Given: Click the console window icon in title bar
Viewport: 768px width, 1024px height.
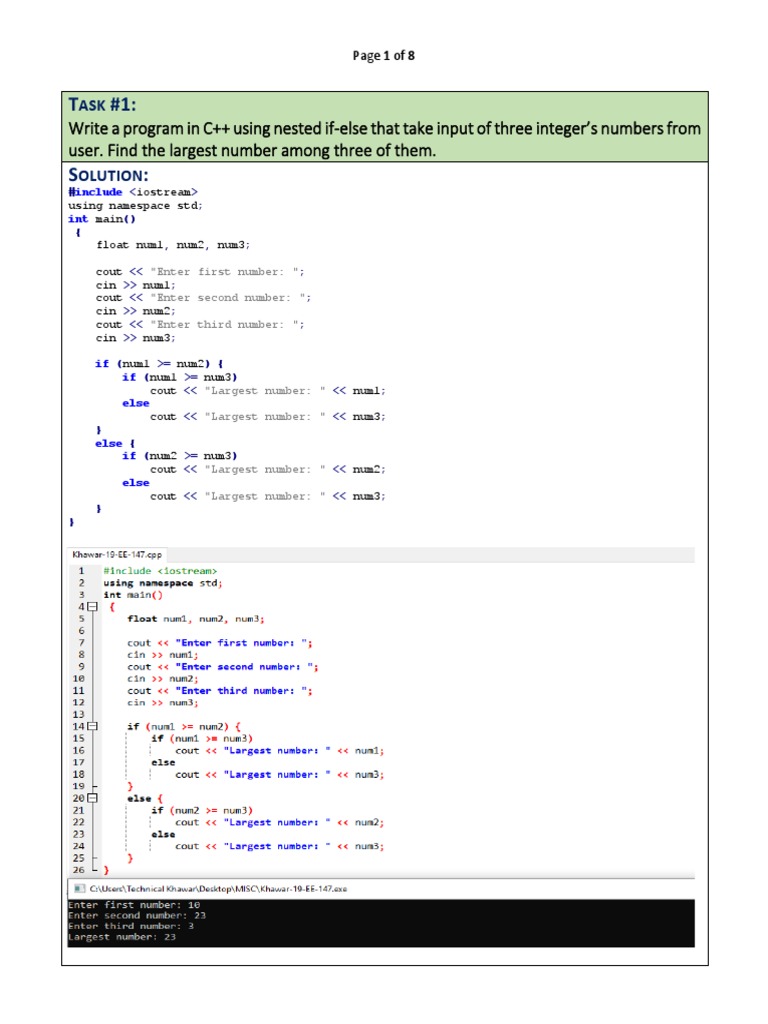Looking at the screenshot, I should point(77,888).
